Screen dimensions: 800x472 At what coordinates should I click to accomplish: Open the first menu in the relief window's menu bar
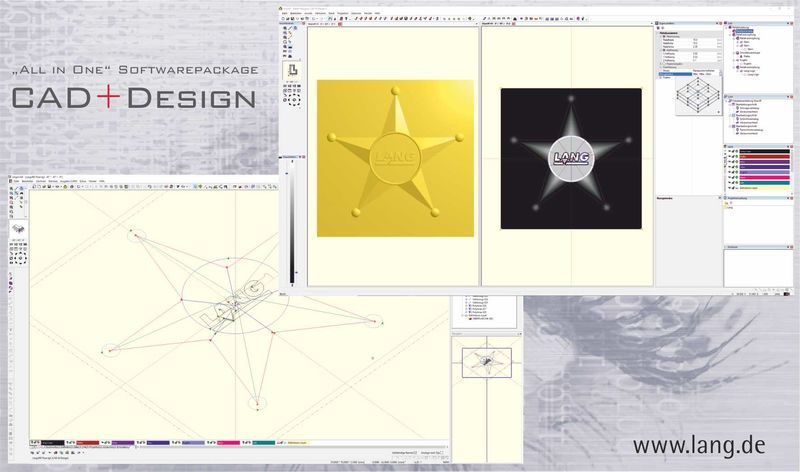pos(285,13)
